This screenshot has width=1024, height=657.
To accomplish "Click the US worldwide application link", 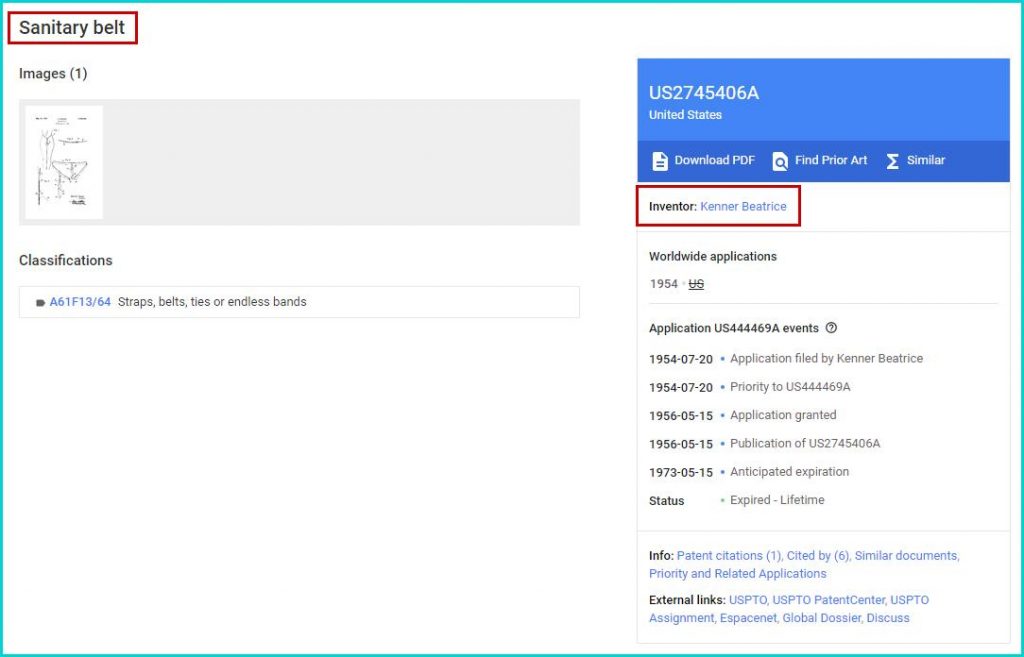I will tap(696, 284).
